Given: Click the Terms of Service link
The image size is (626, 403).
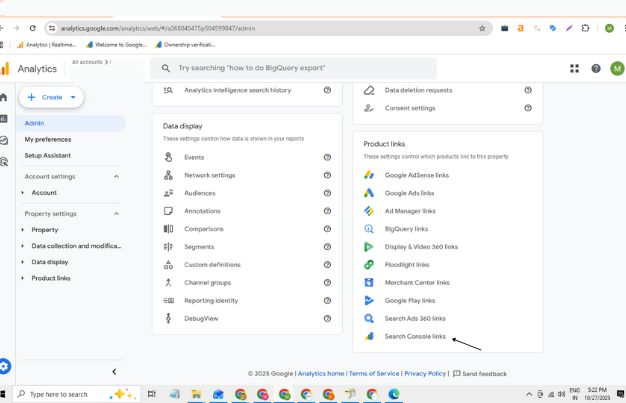Looking at the screenshot, I should (x=374, y=373).
